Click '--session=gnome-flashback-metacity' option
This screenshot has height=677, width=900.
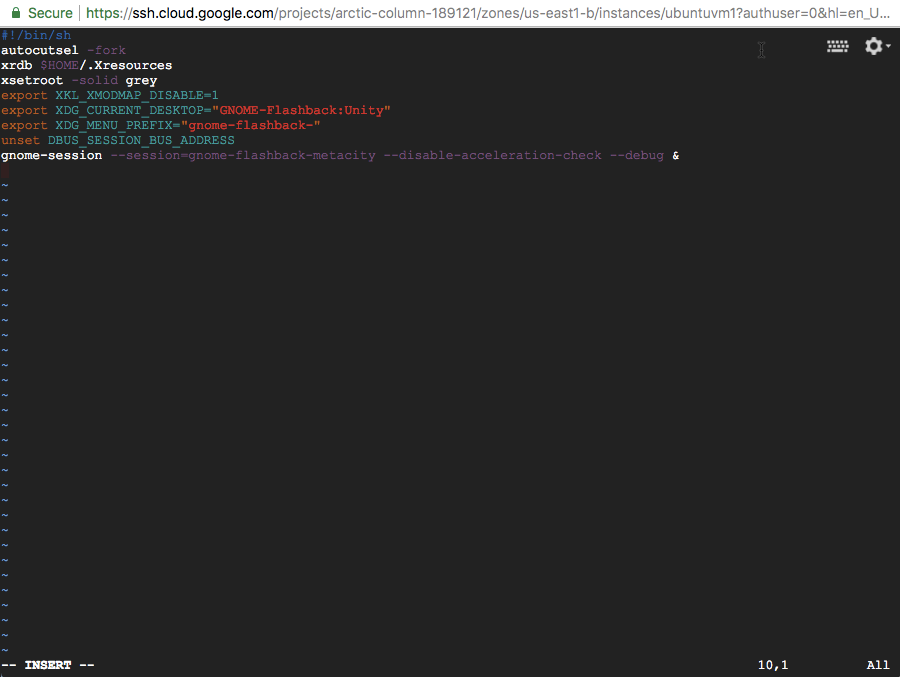coord(243,155)
